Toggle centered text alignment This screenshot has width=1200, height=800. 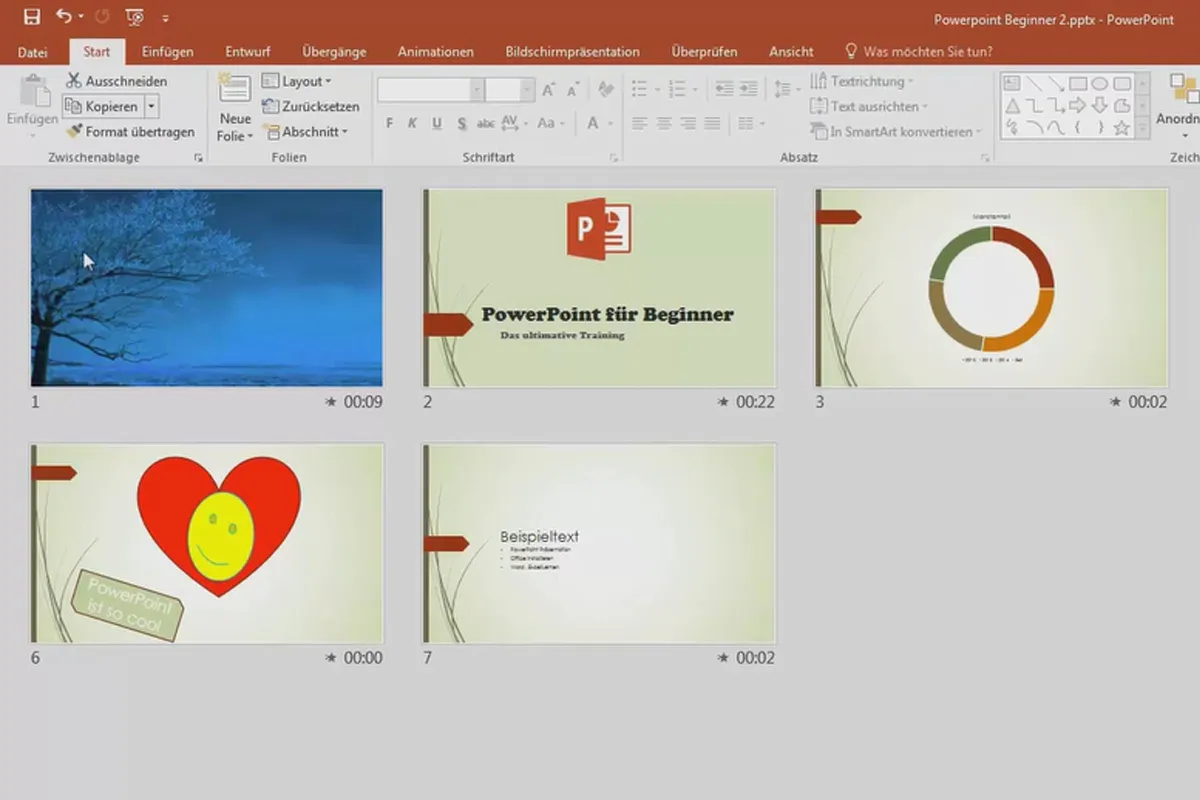click(x=664, y=124)
